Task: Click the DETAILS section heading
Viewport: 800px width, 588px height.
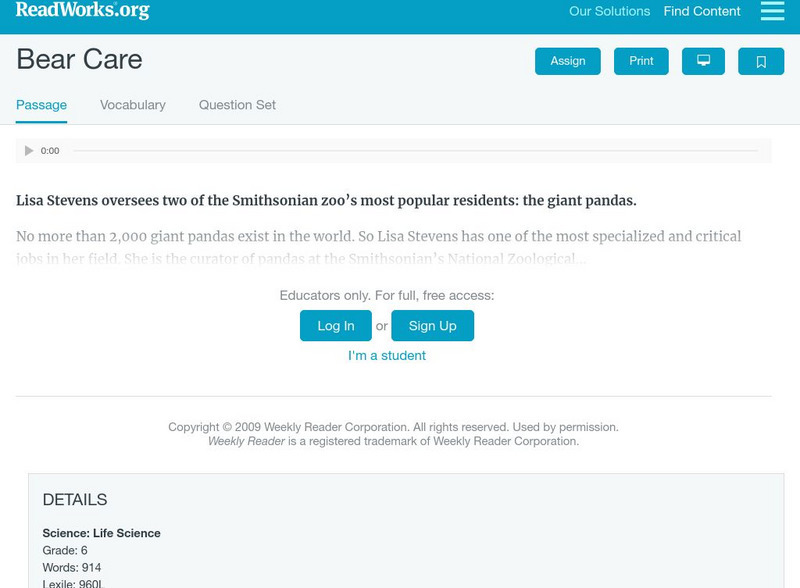Action: click(75, 500)
